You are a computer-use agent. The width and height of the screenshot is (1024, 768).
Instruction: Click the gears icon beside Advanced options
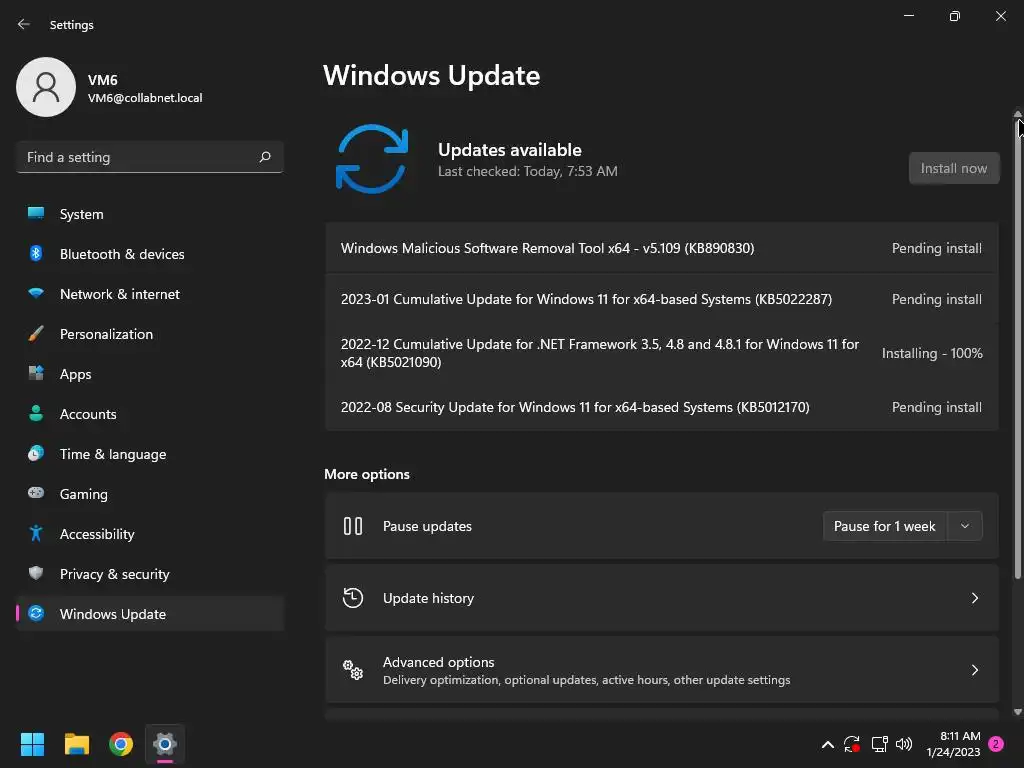[353, 669]
